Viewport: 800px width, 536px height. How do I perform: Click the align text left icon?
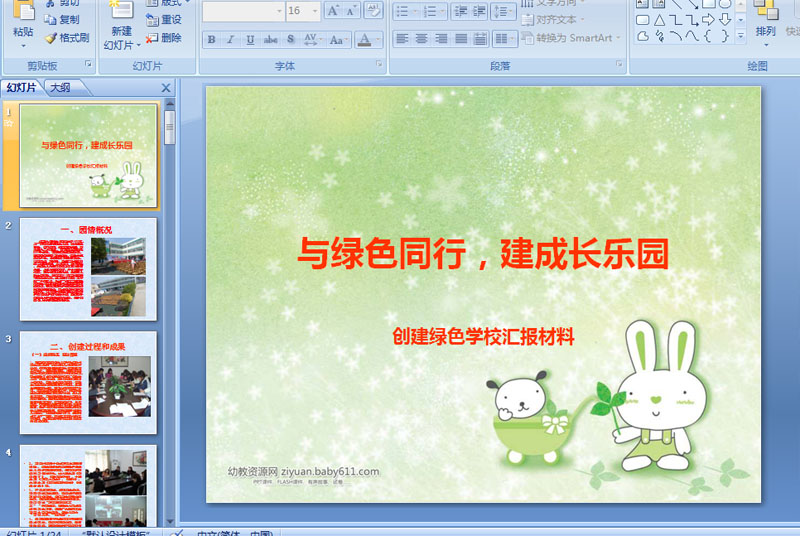point(402,39)
